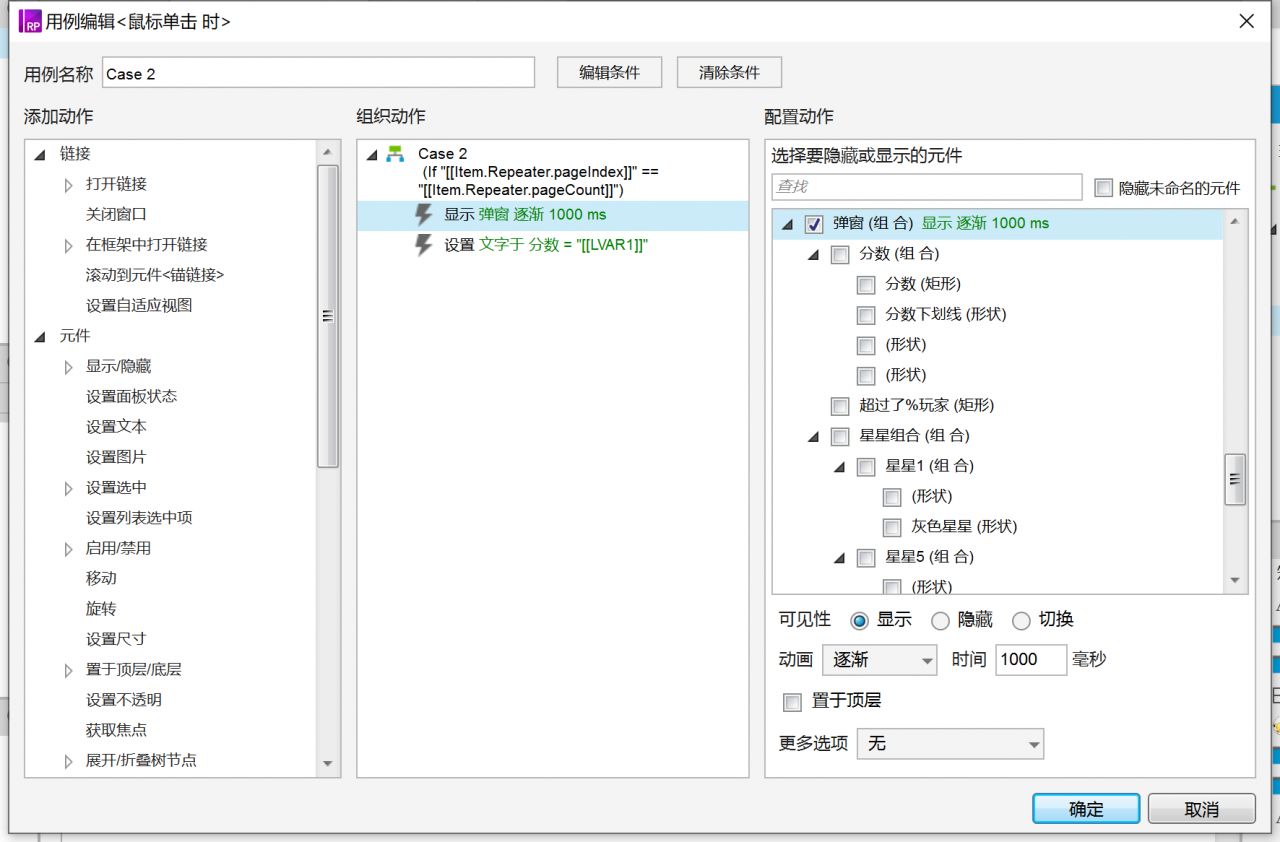The image size is (1280, 842).
Task: Choose the 设置面板状态 action
Action: click(131, 397)
